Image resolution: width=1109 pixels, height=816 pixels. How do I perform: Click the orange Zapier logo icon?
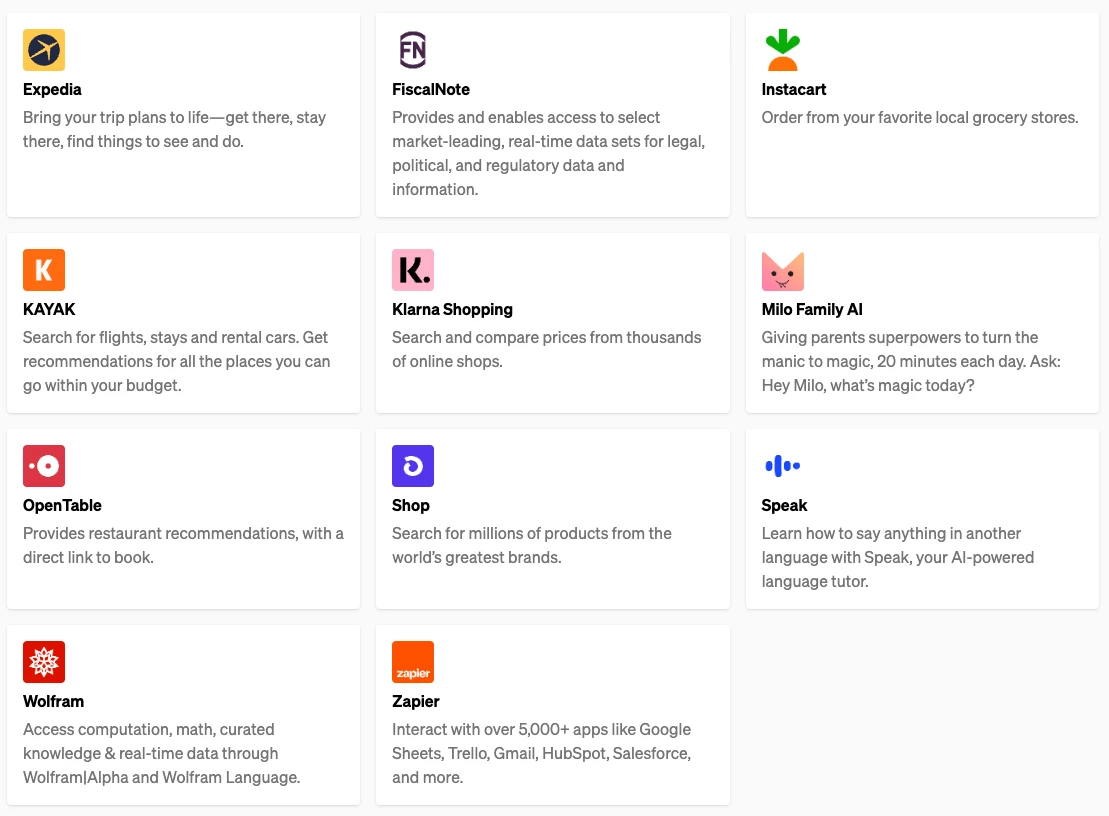coord(412,662)
